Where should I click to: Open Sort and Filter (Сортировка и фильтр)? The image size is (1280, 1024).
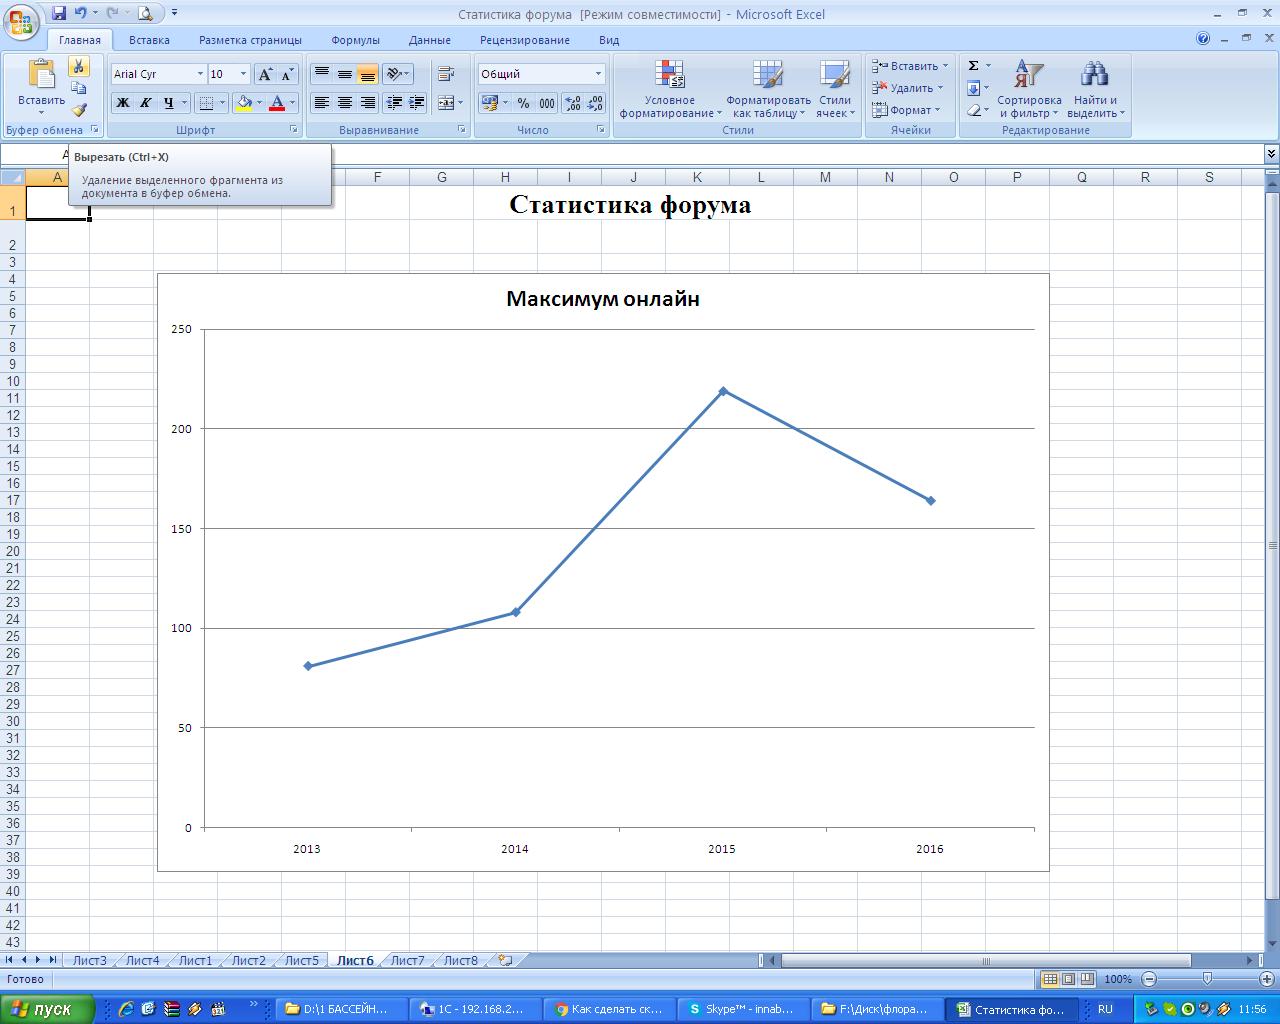[x=1028, y=89]
